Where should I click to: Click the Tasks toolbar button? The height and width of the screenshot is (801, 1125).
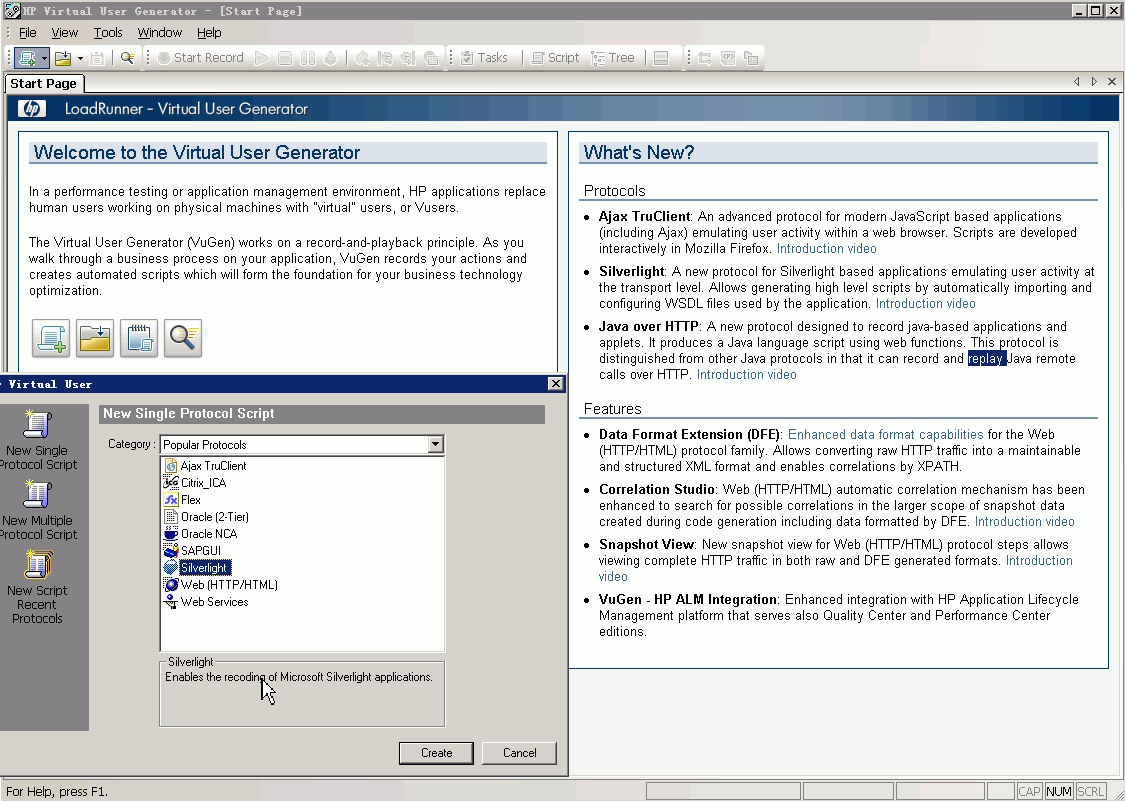484,58
